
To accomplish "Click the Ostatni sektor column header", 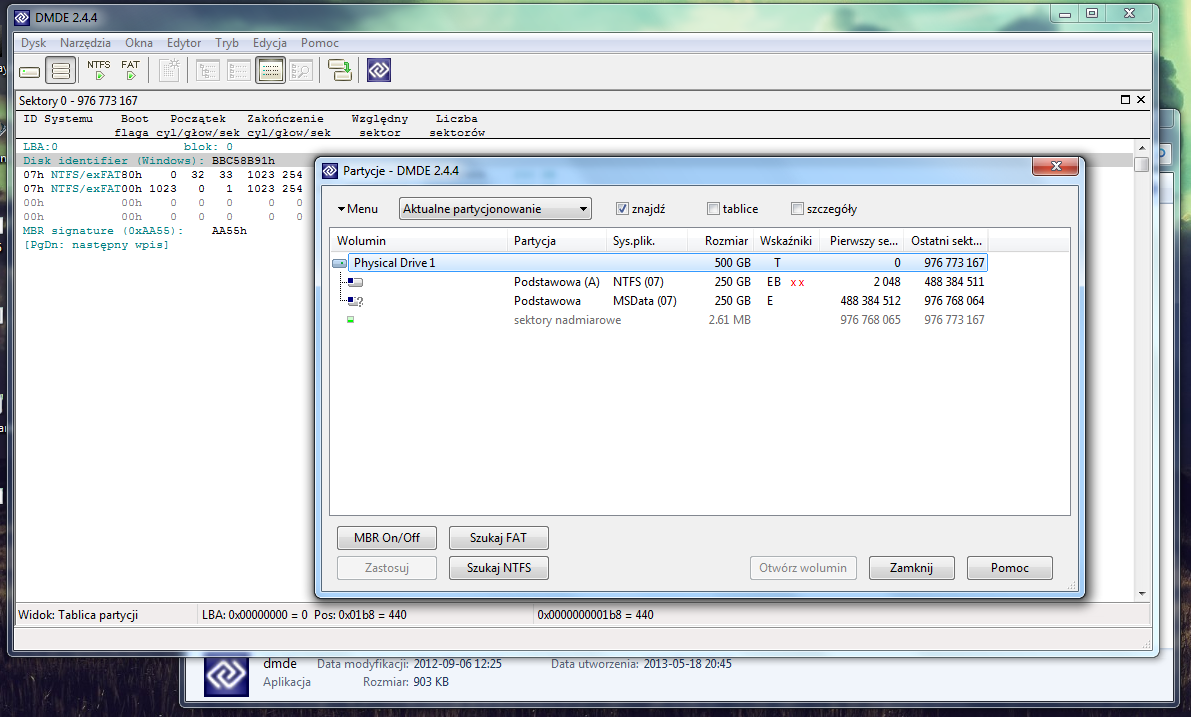I will (947, 241).
